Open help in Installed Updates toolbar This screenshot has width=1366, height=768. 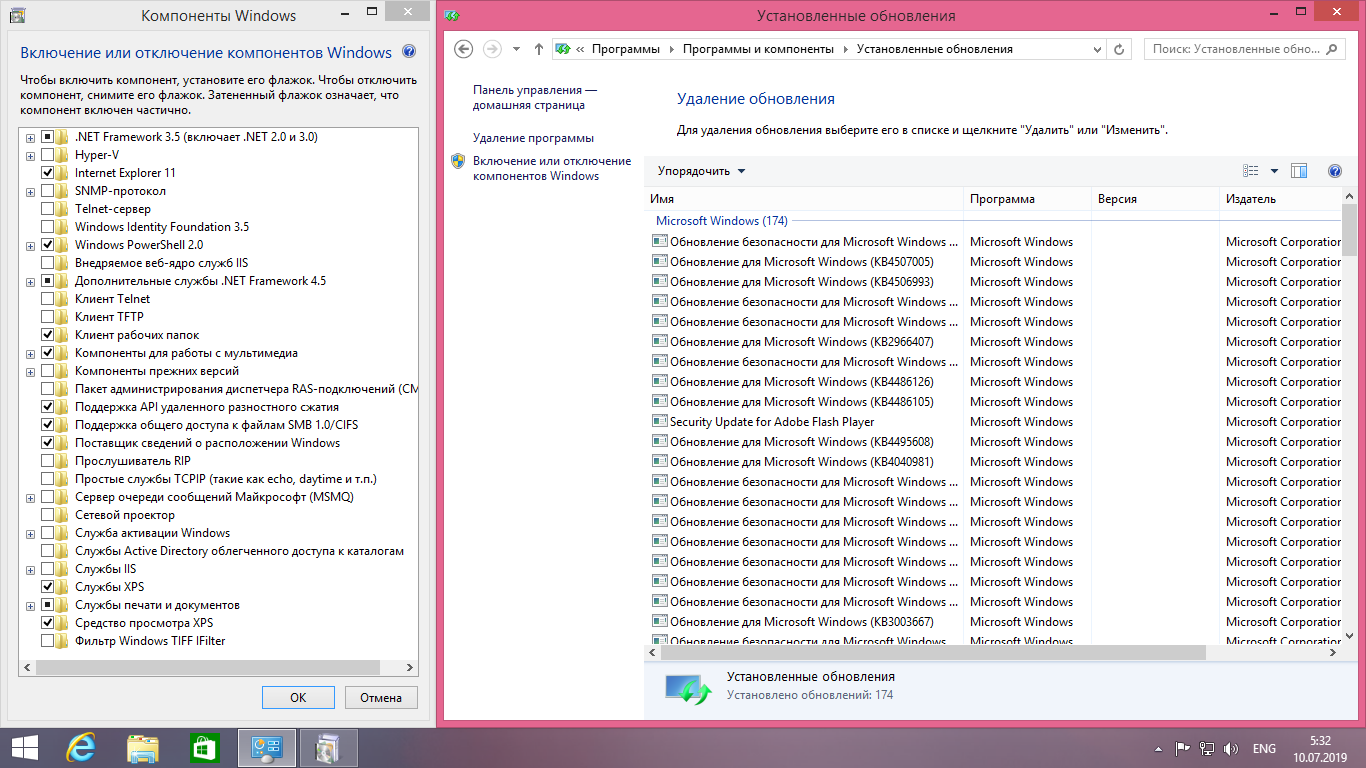tap(1334, 171)
